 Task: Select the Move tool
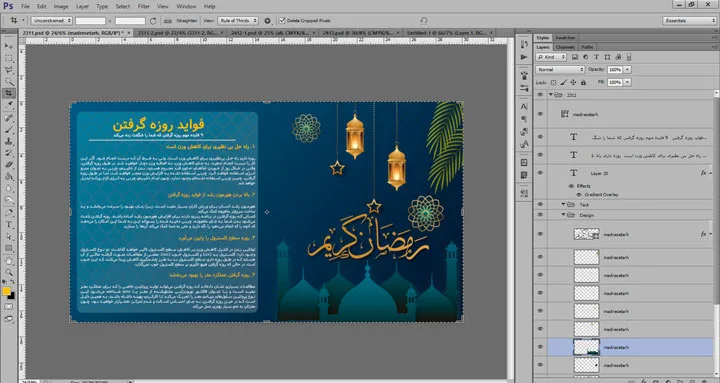[x=9, y=46]
